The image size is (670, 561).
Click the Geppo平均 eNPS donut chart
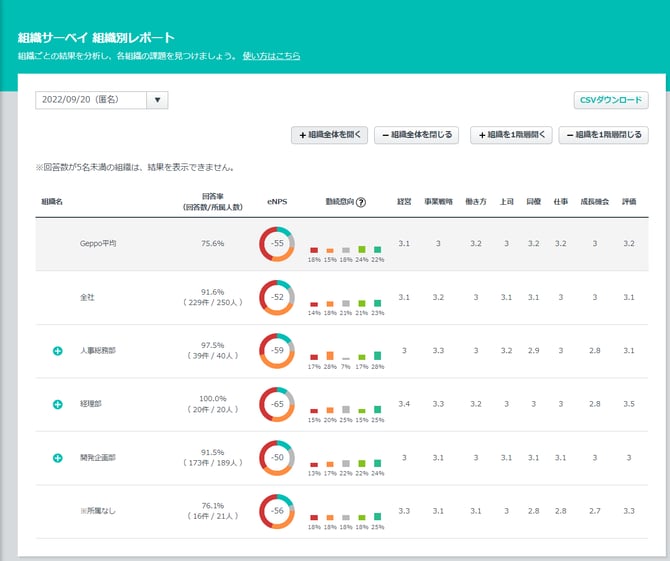coord(277,244)
